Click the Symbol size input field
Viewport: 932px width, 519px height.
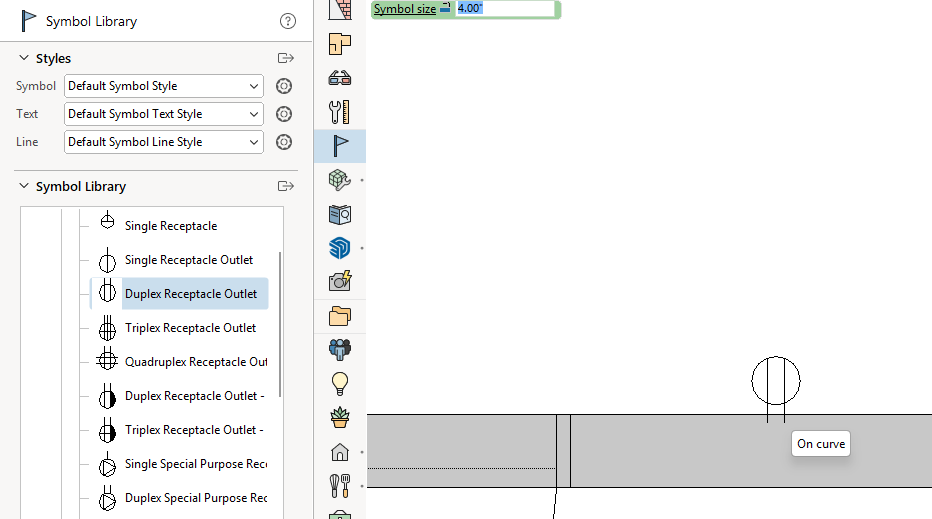505,8
